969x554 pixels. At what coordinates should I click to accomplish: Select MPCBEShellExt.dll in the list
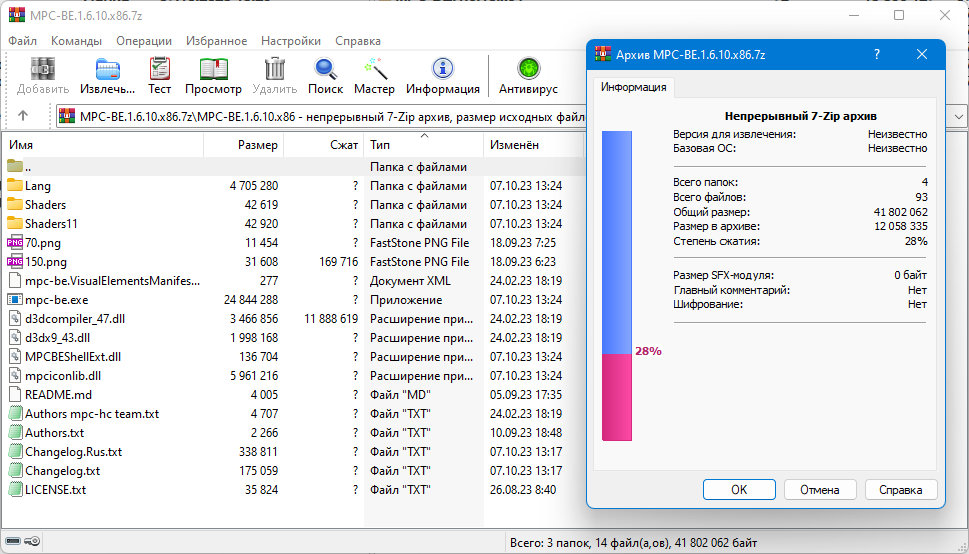click(73, 357)
